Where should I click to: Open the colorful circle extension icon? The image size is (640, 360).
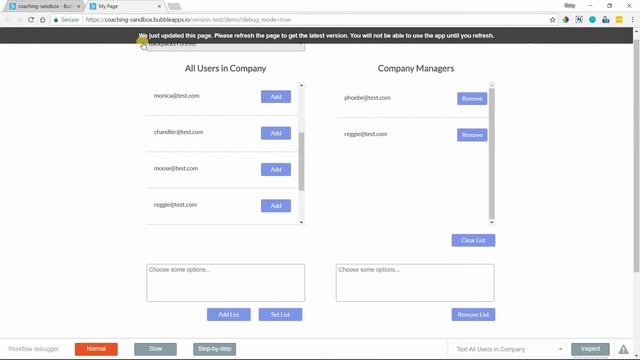point(566,20)
